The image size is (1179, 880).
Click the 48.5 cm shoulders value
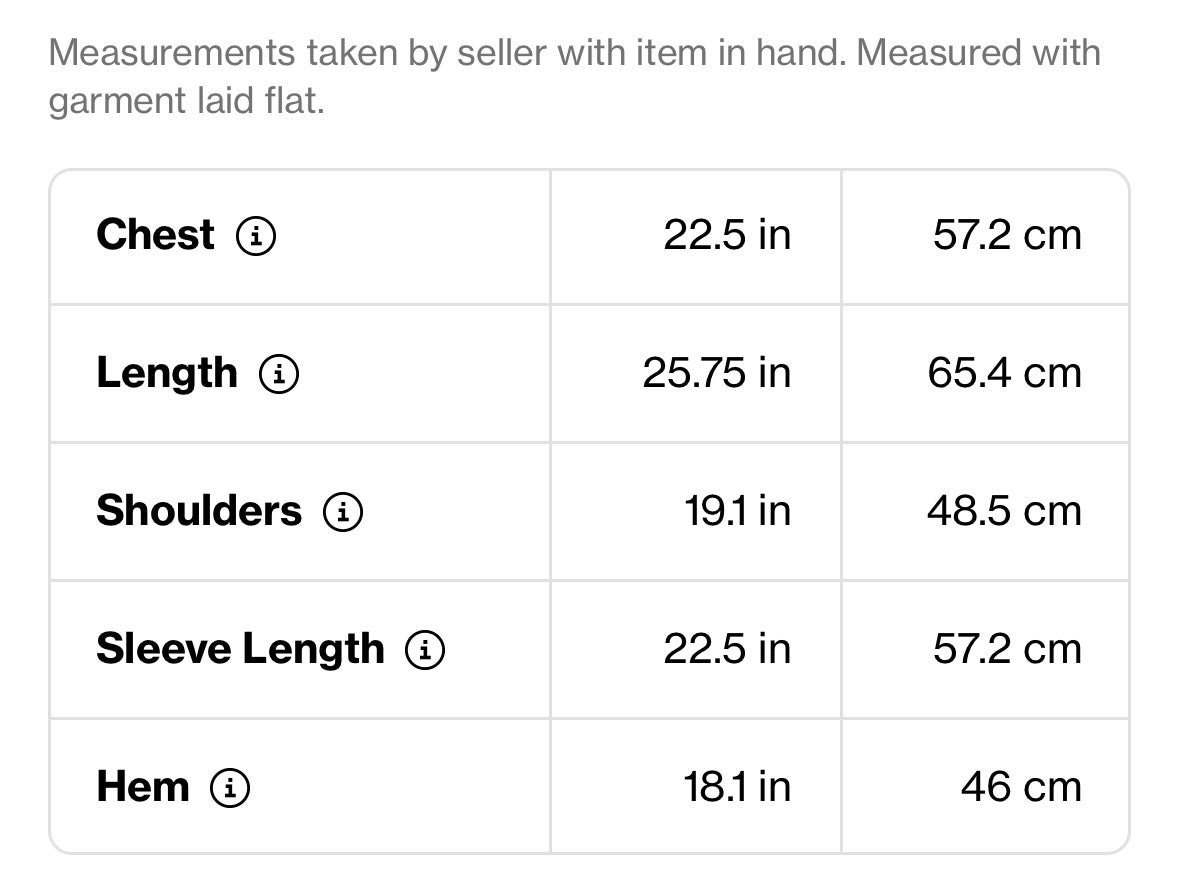click(x=1005, y=511)
